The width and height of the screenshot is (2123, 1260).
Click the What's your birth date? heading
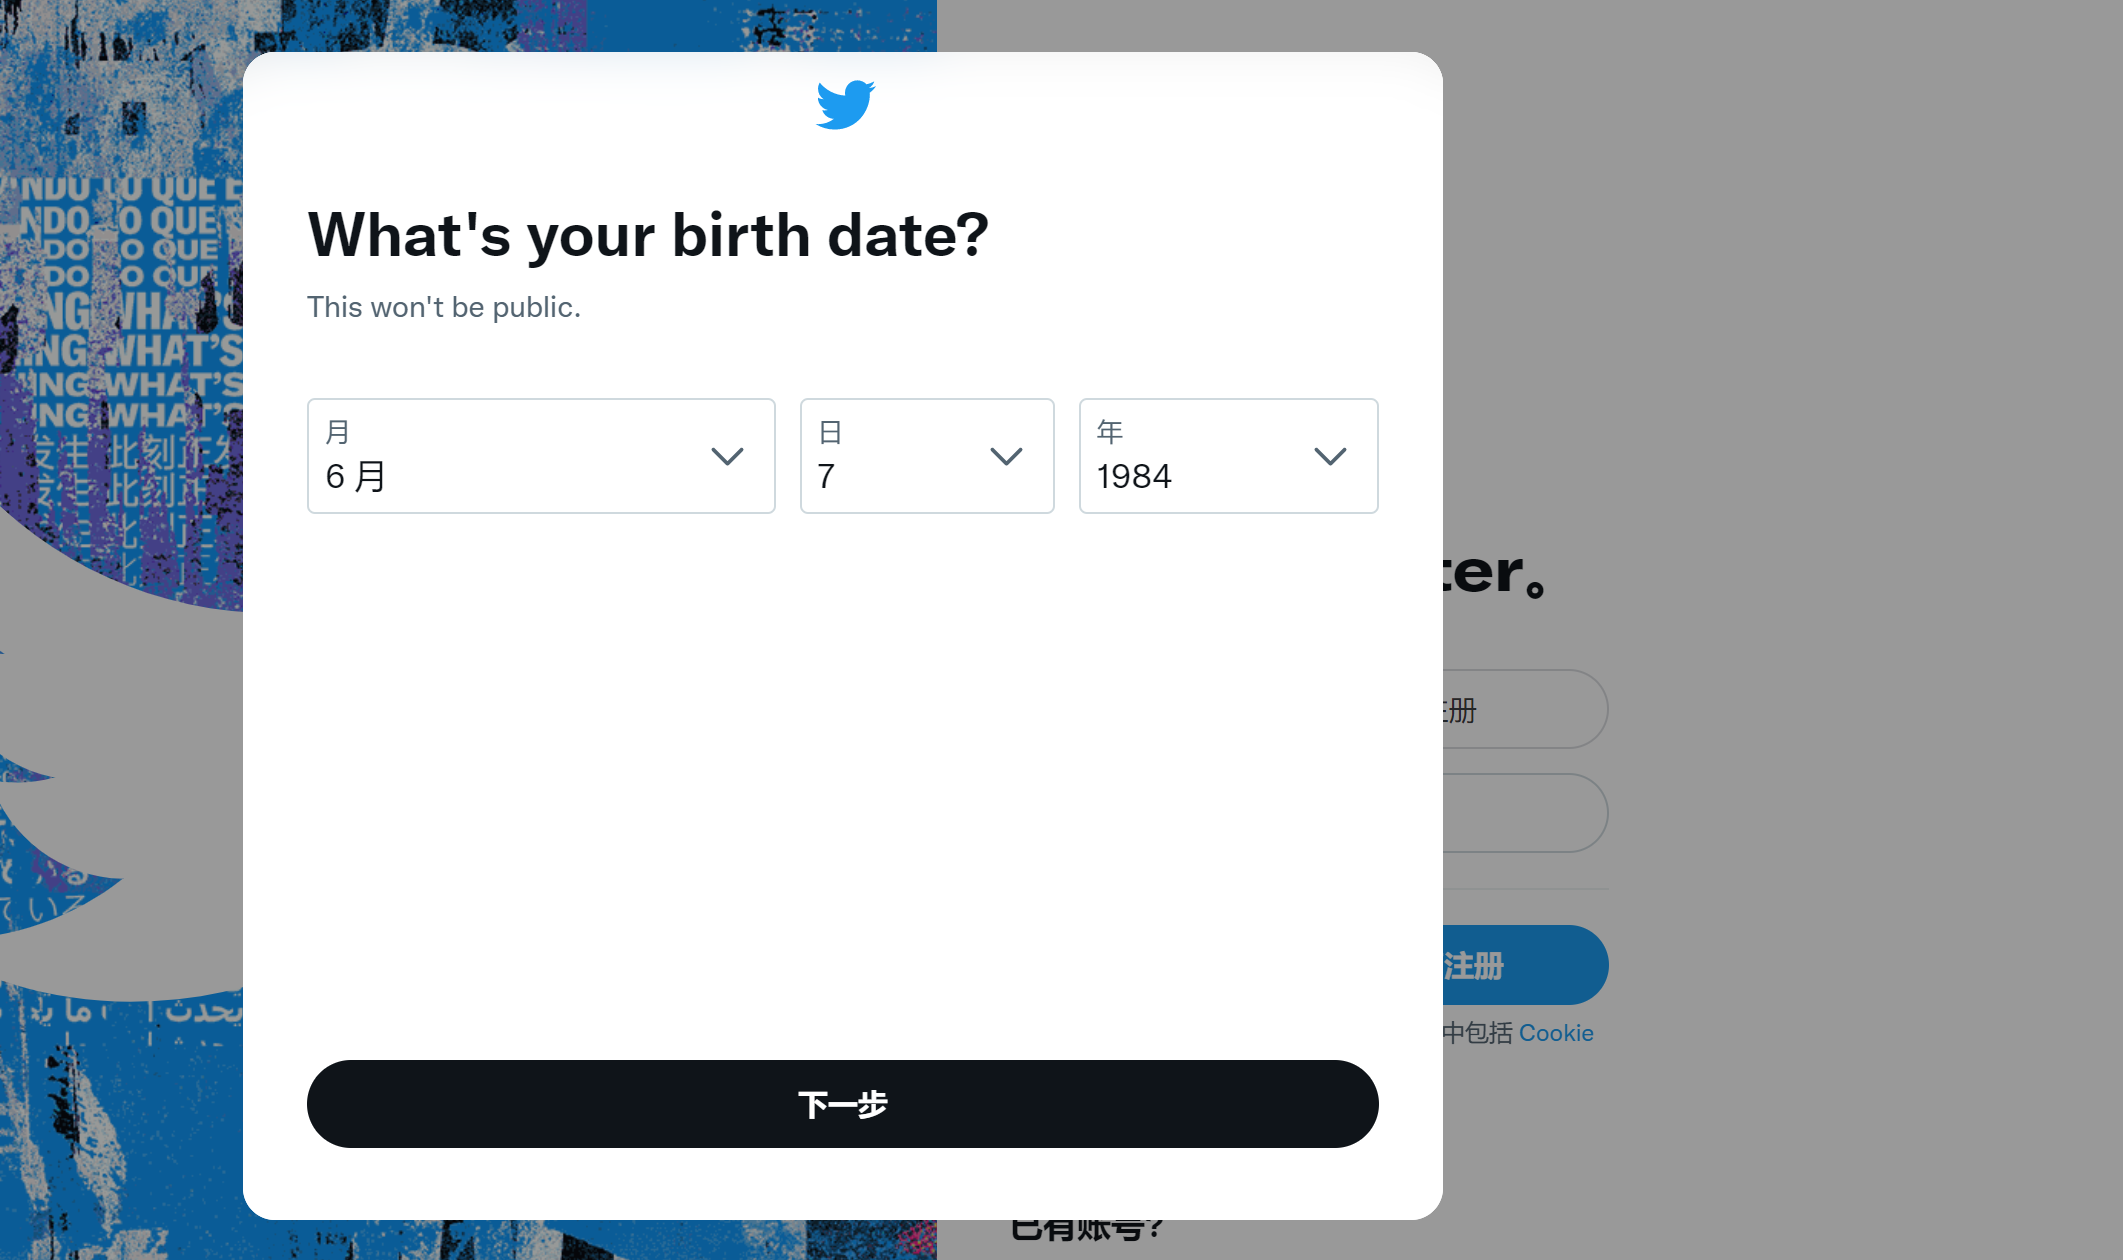tap(648, 236)
